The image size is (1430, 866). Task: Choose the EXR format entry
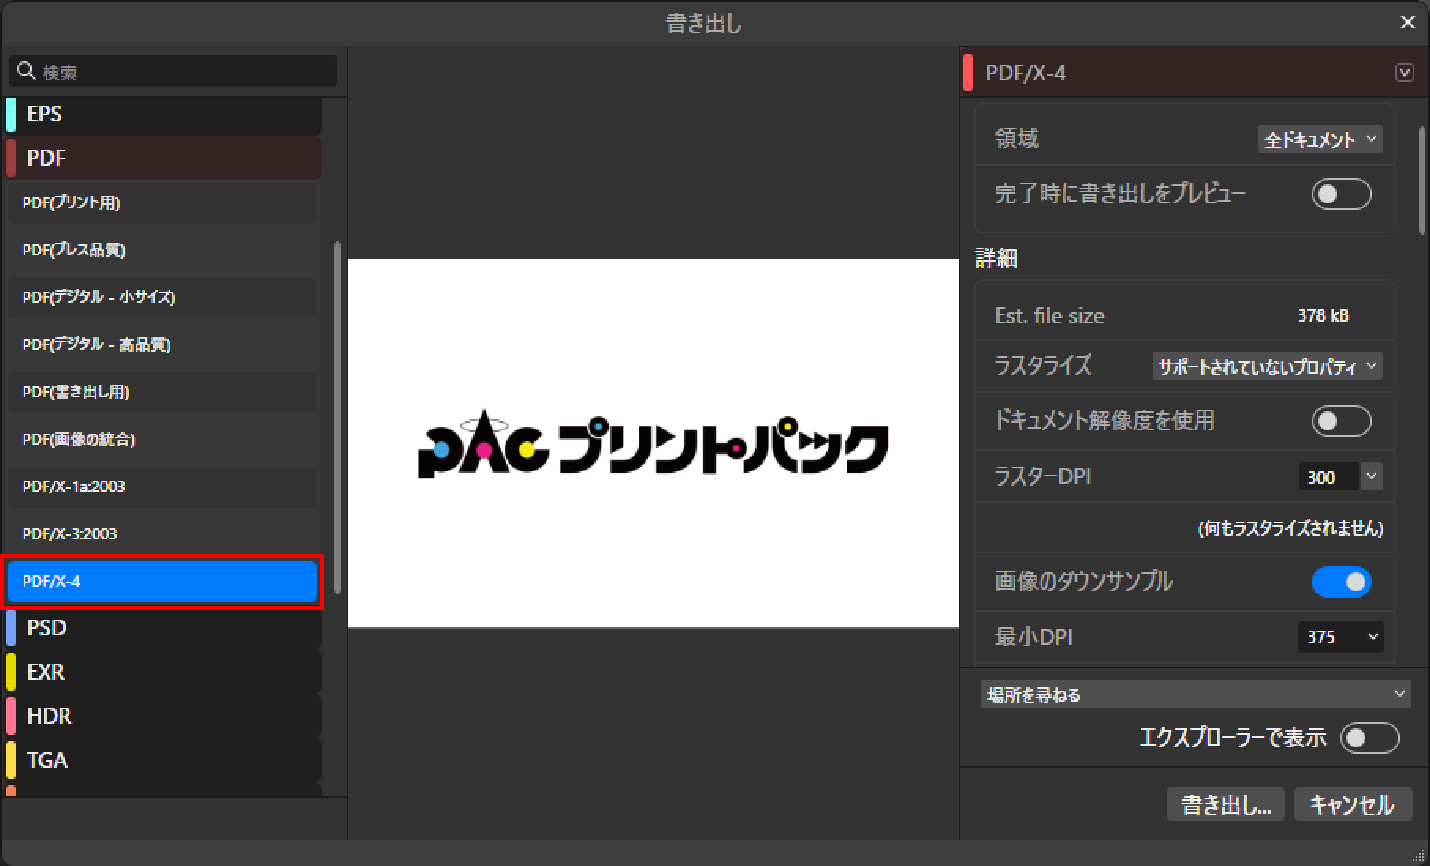164,672
